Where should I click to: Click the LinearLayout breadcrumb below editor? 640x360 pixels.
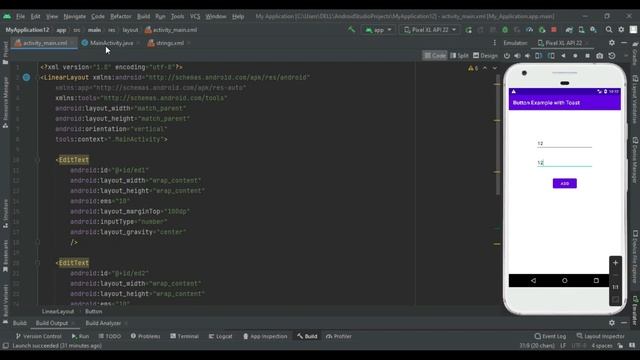[x=58, y=311]
